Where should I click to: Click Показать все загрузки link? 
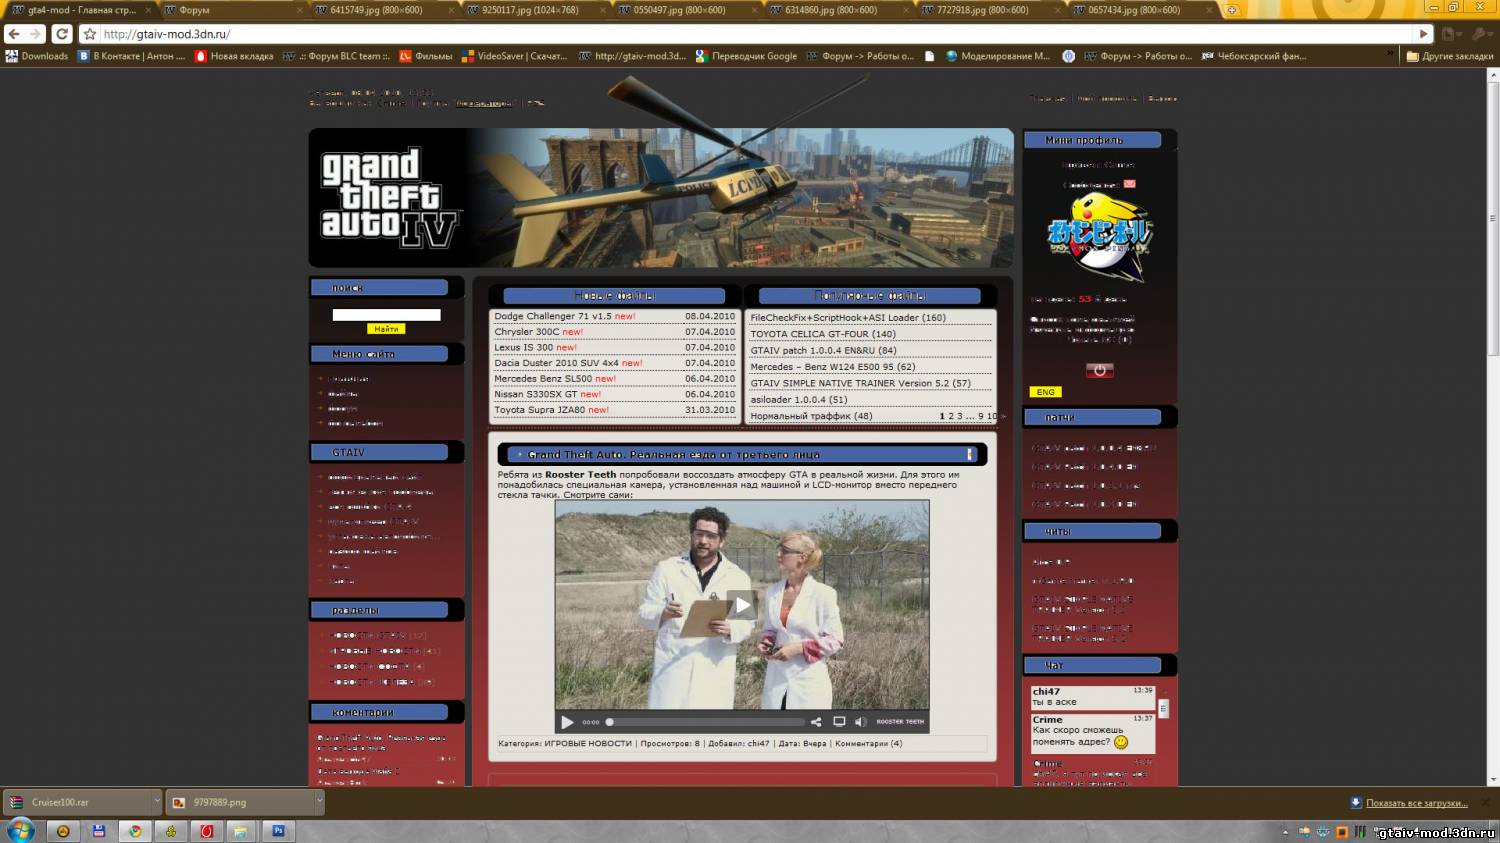[1417, 803]
